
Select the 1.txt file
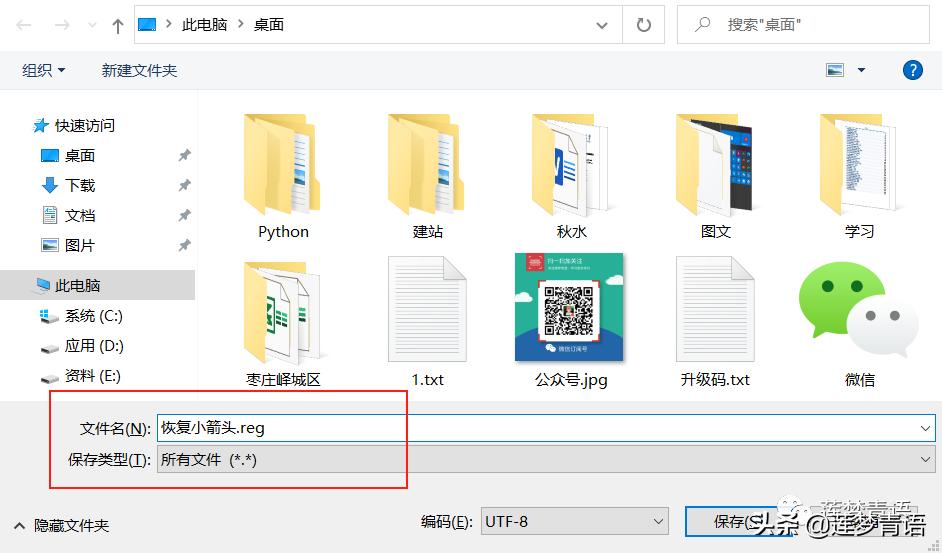coord(427,323)
